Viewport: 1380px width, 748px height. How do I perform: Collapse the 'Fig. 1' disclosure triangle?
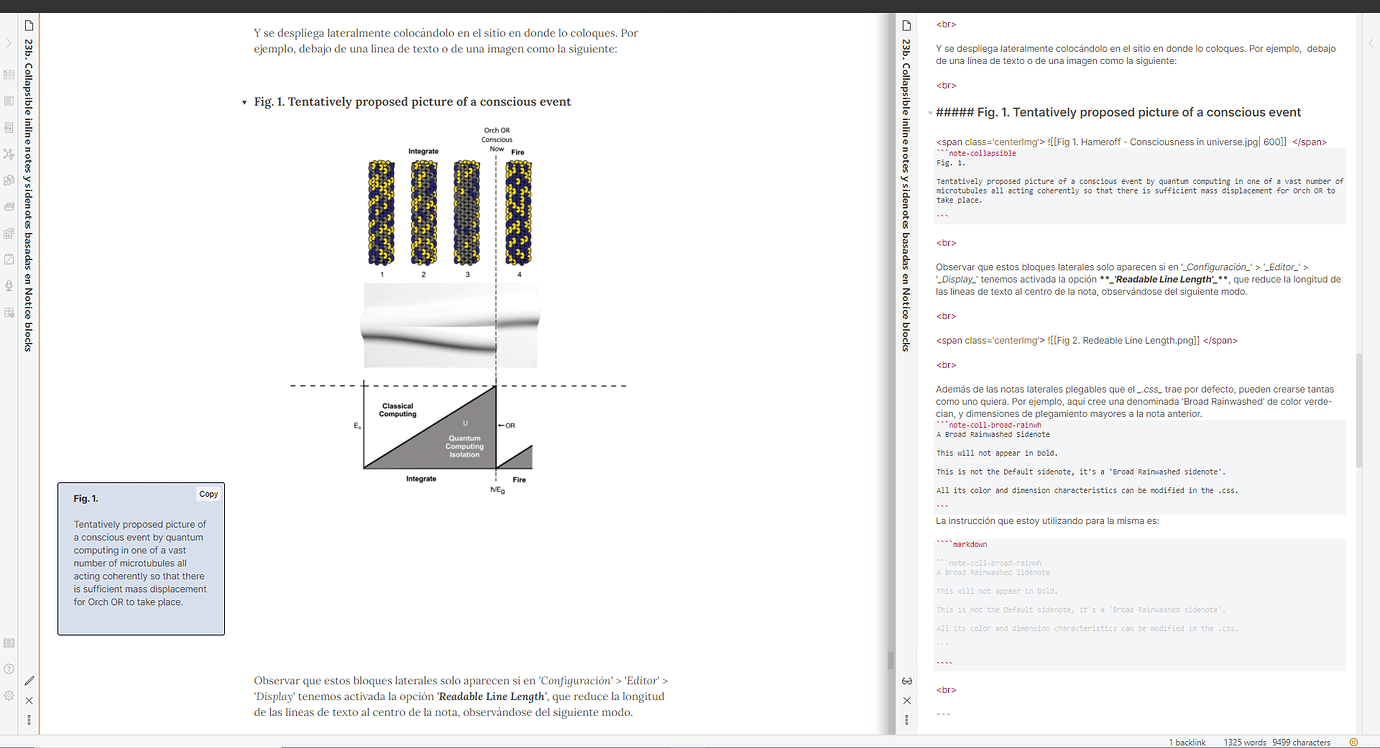click(243, 101)
